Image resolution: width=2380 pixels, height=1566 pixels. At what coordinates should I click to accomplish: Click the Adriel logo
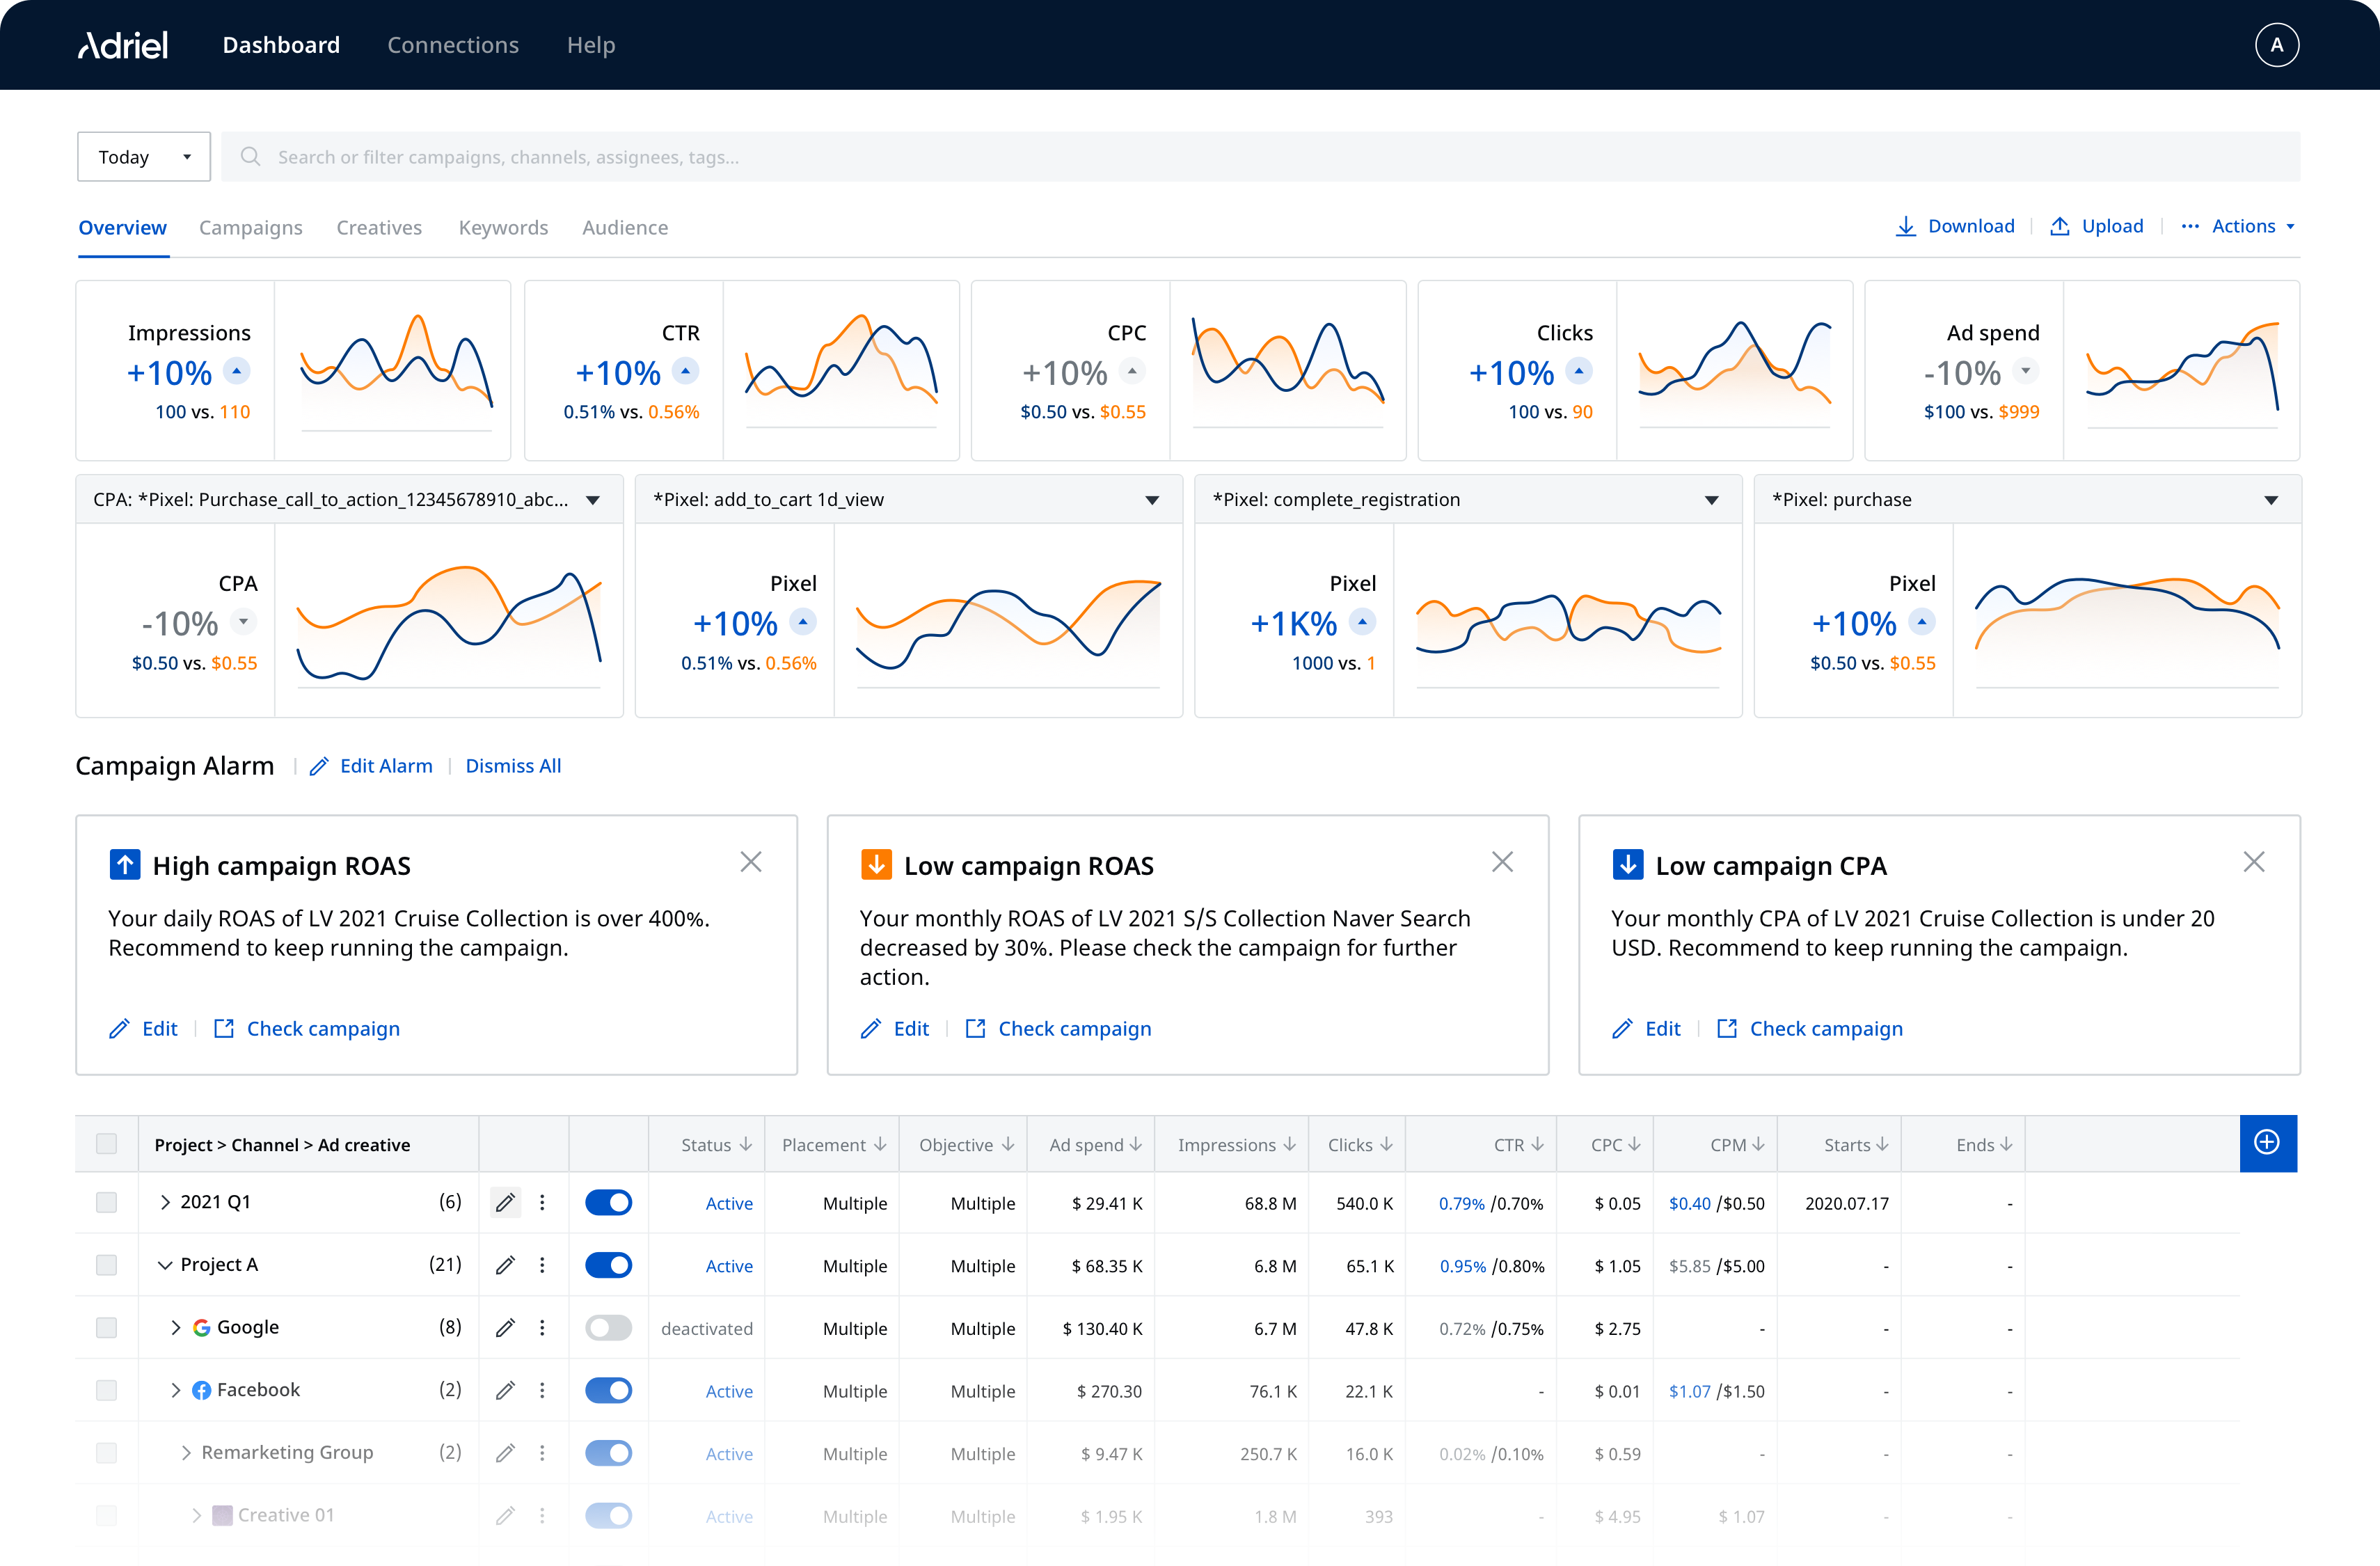point(122,44)
